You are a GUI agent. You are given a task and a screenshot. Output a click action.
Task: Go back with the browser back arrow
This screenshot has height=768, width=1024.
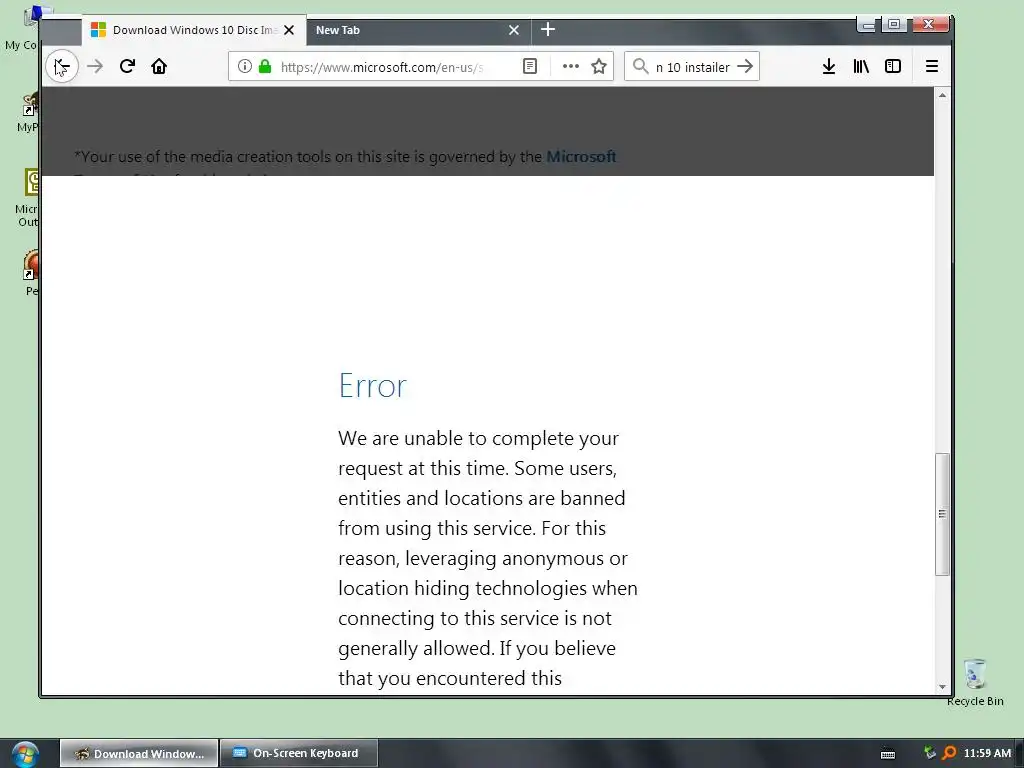[62, 66]
